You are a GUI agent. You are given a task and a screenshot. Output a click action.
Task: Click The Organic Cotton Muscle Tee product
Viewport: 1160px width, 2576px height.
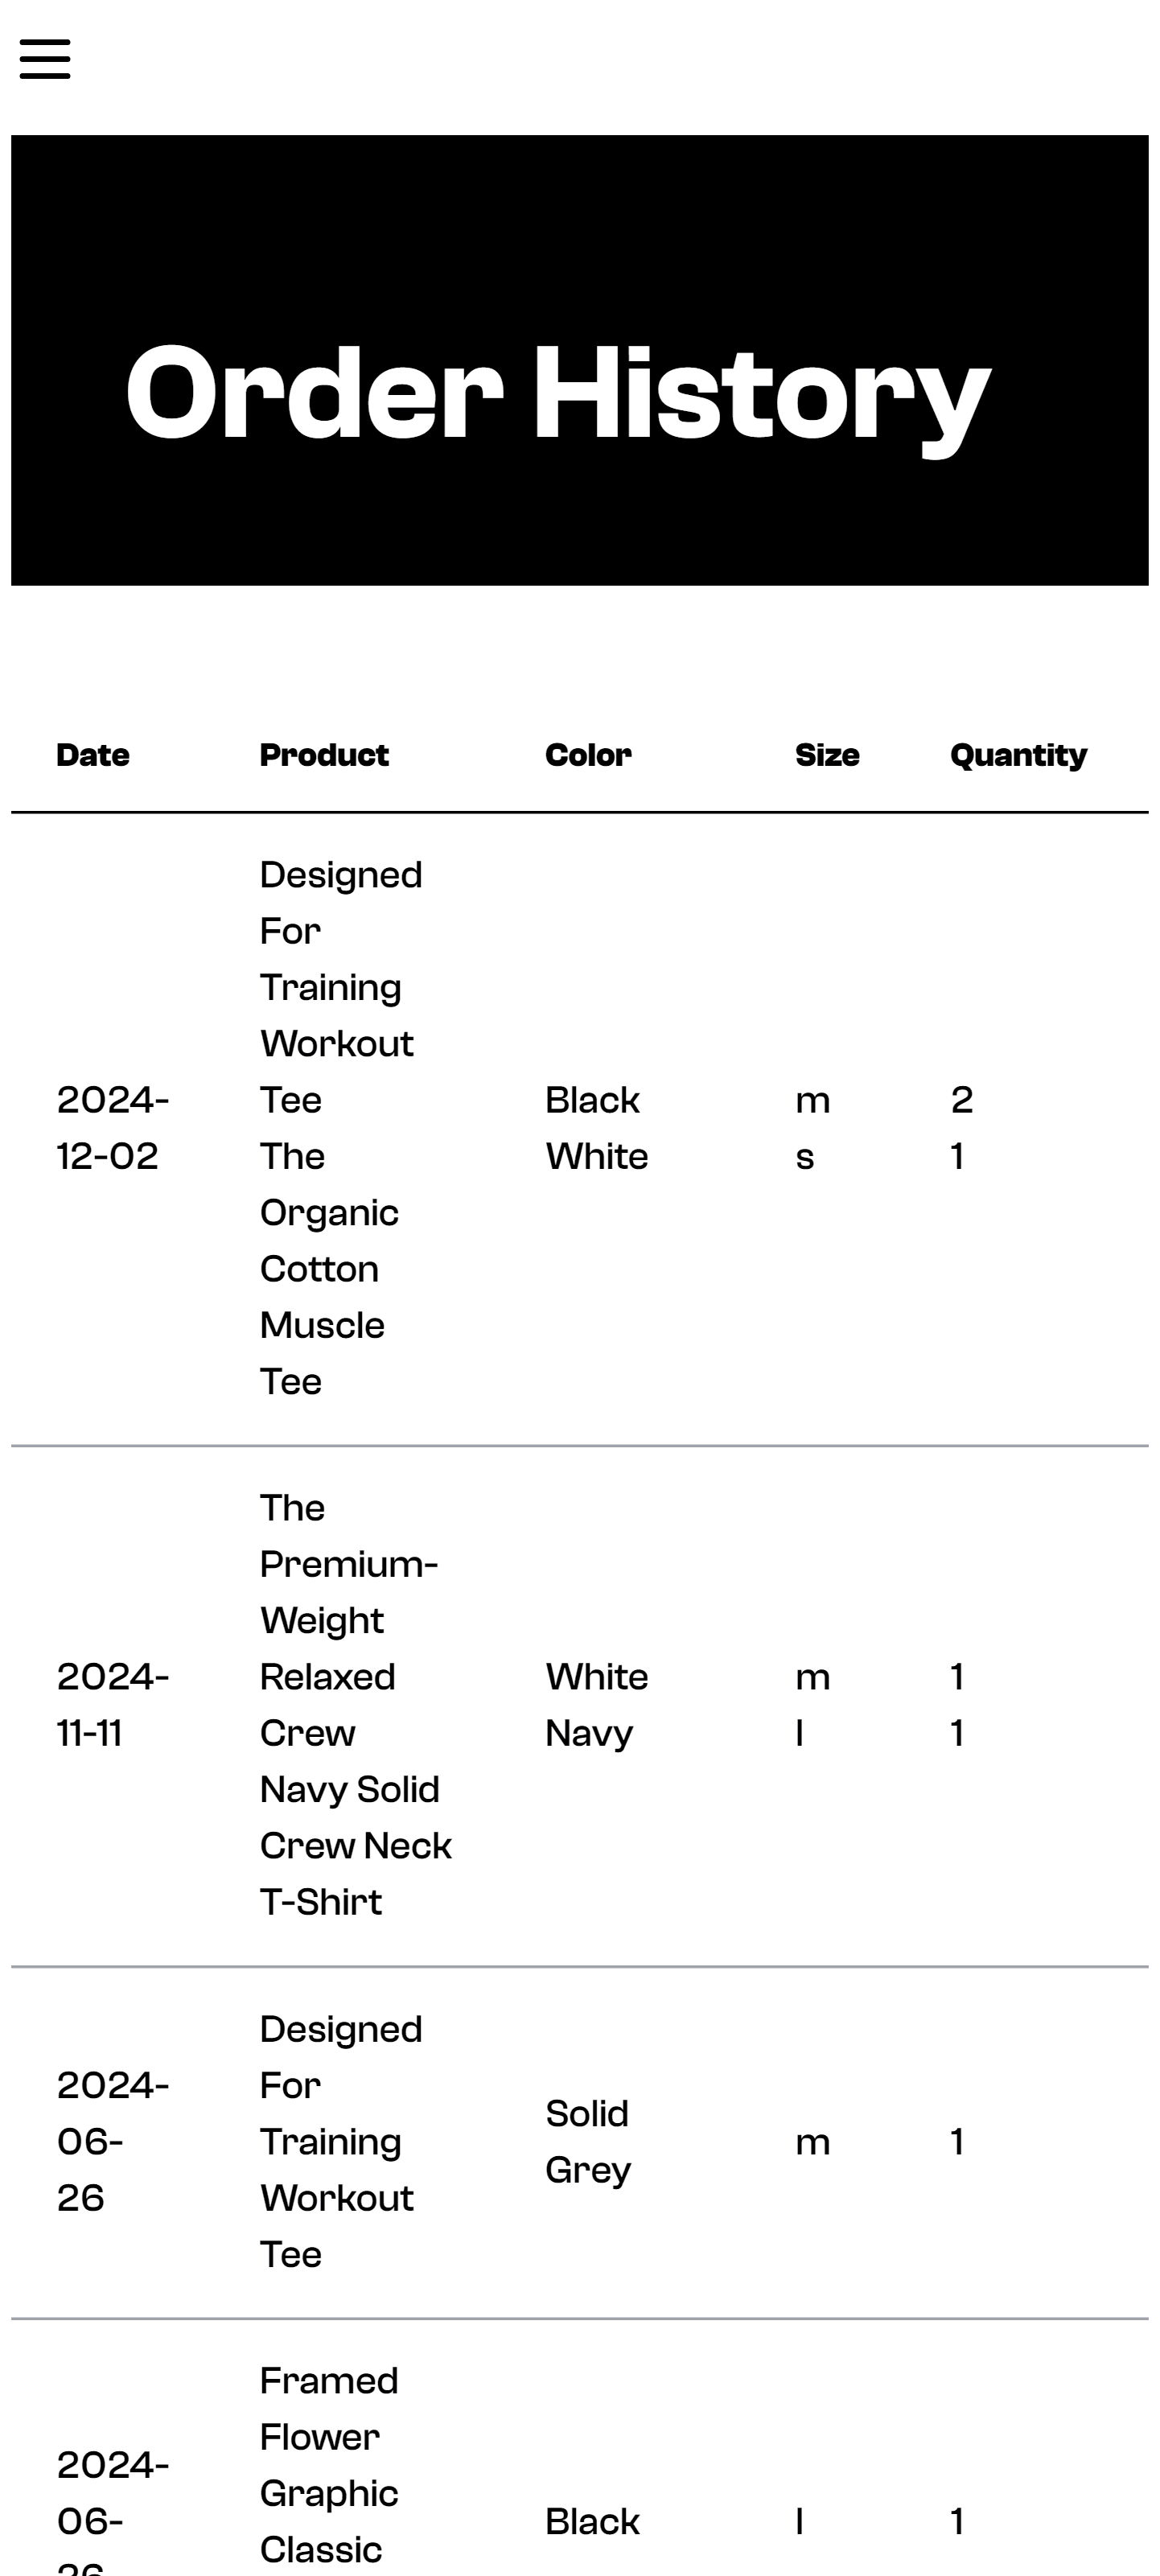tap(328, 1268)
